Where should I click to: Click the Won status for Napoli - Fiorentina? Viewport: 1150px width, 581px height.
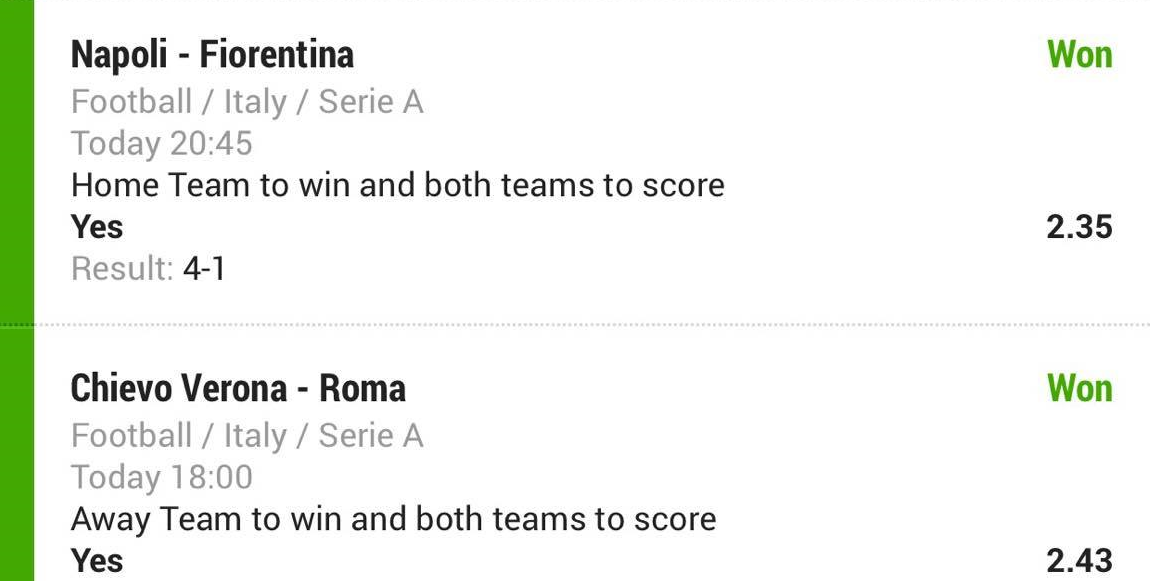tap(1079, 54)
